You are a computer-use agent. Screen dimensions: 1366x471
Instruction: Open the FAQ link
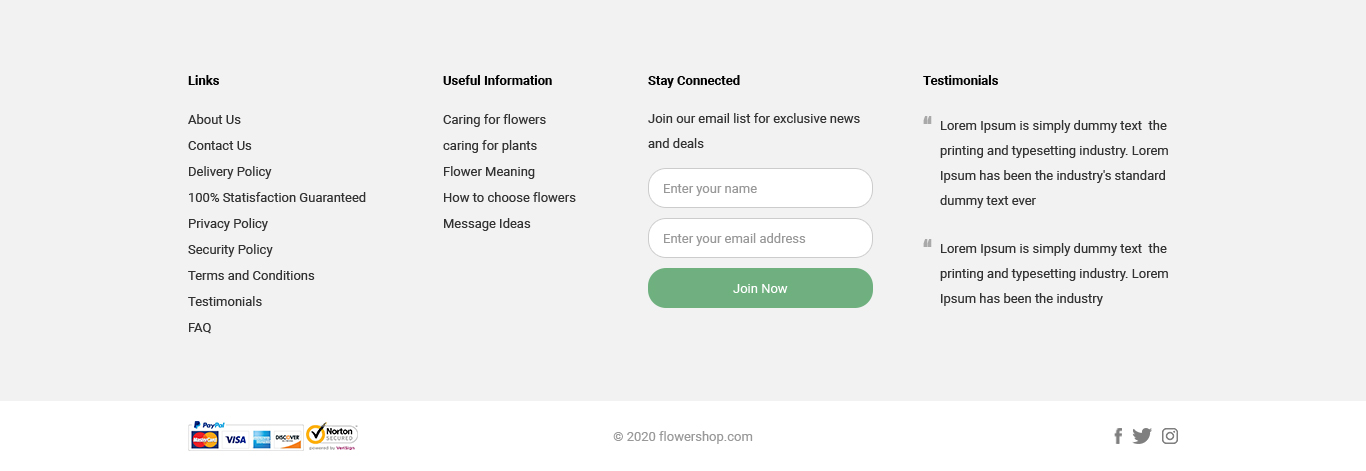click(200, 328)
